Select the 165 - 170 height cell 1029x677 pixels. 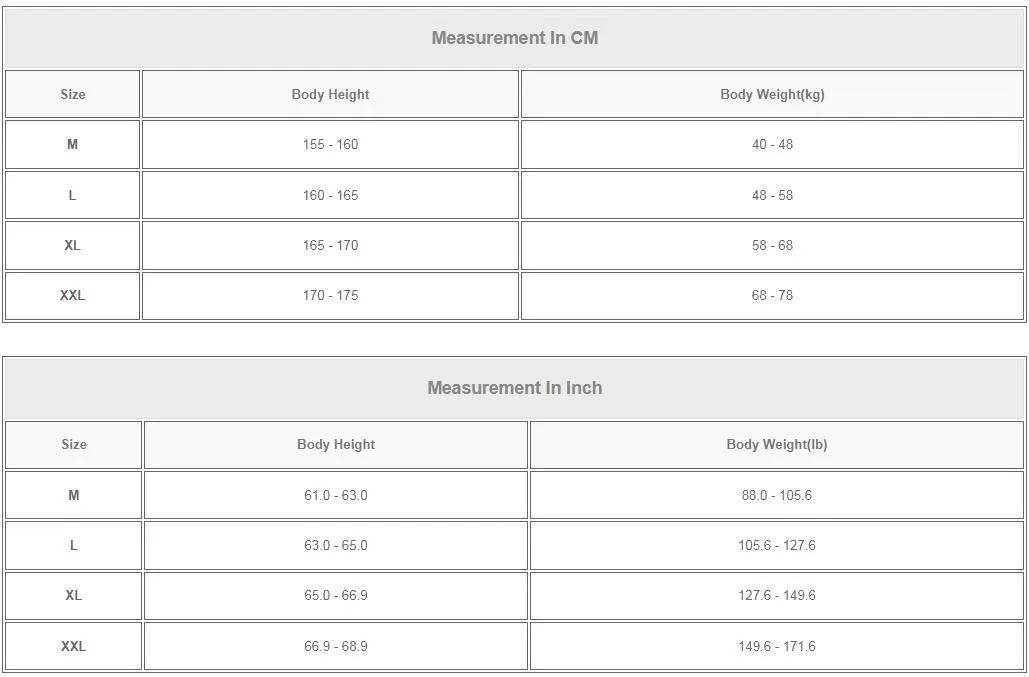tap(330, 246)
